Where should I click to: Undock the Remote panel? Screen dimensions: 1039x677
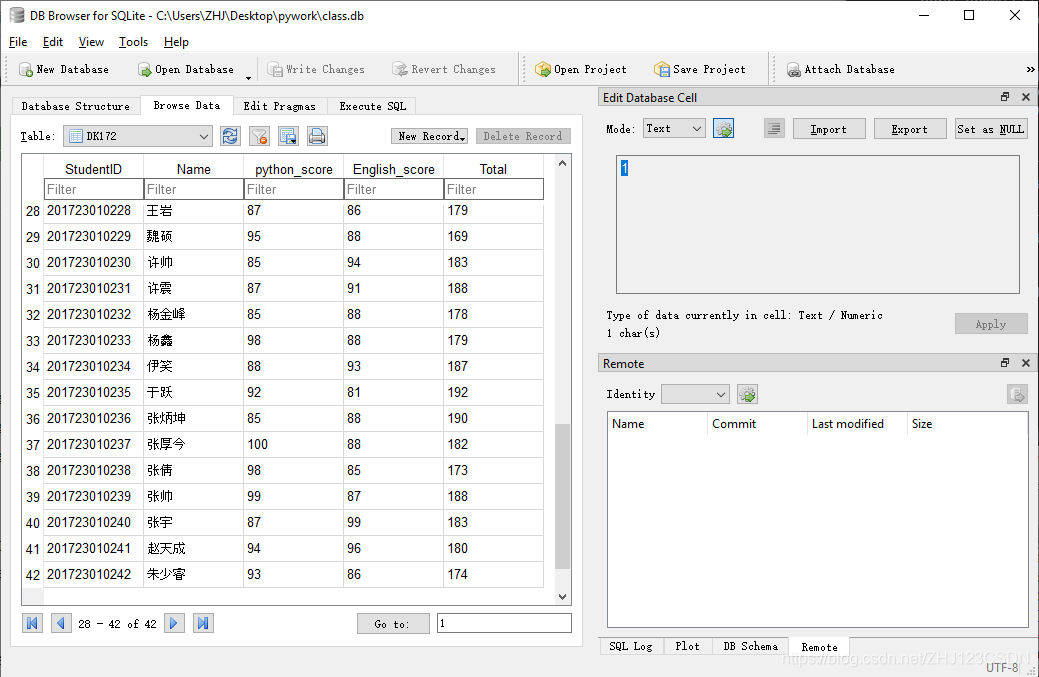point(1005,363)
